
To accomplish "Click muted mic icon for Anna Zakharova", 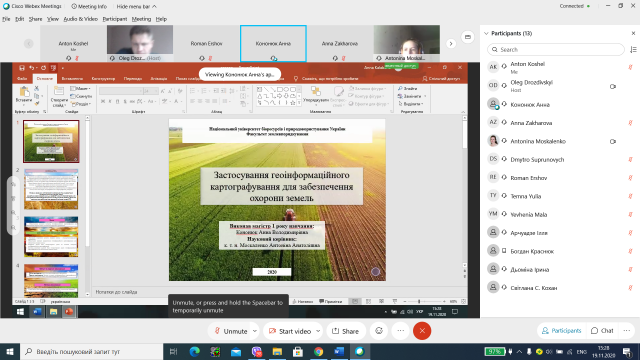I will click(x=630, y=123).
